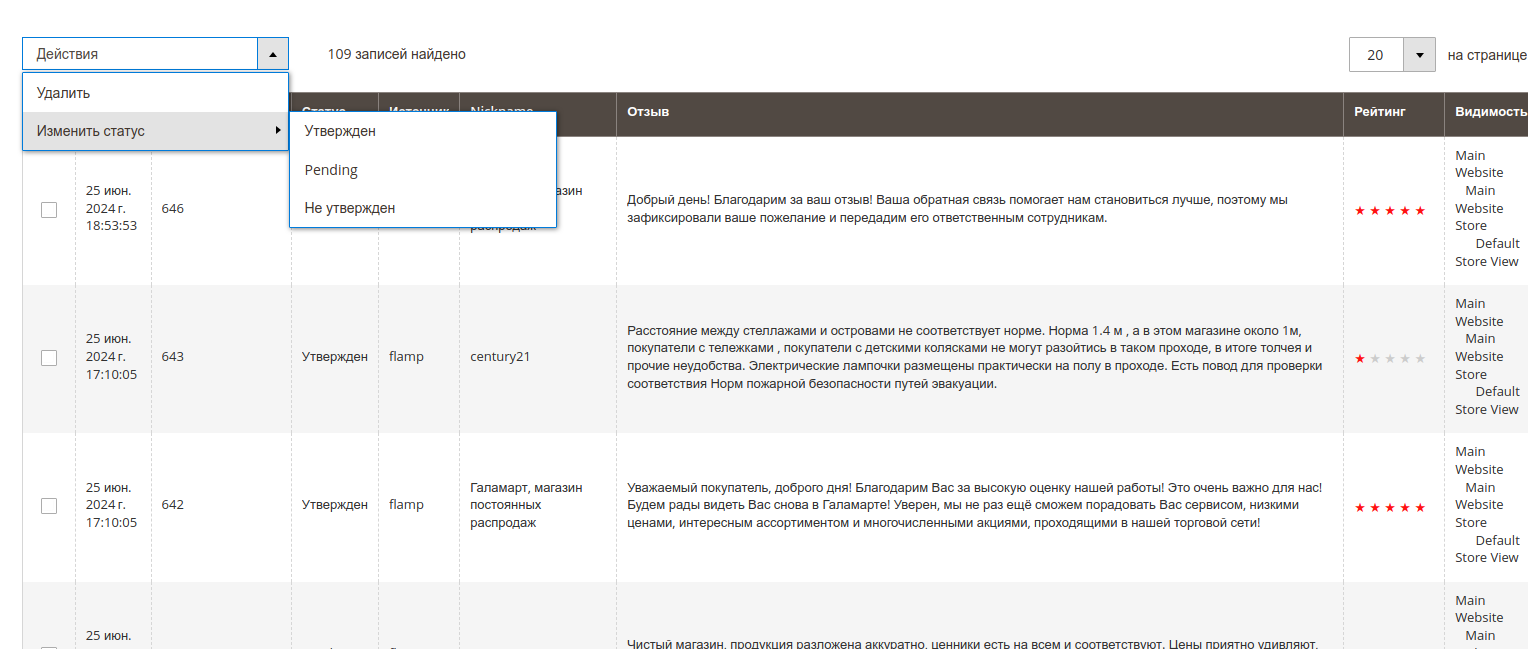This screenshot has width=1528, height=649.
Task: Sort by the Отзыв column header
Action: pos(648,112)
